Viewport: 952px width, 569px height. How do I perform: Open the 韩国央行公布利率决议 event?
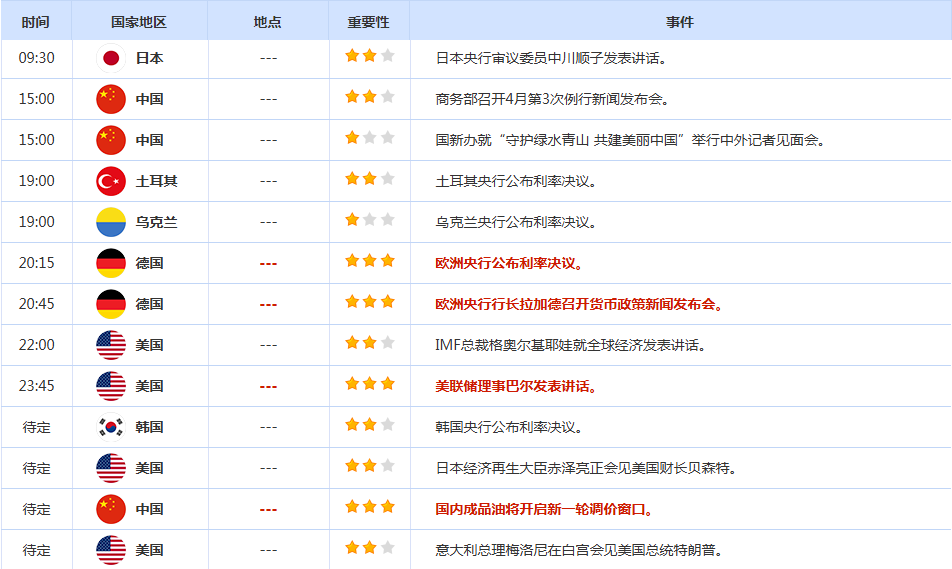coord(507,427)
